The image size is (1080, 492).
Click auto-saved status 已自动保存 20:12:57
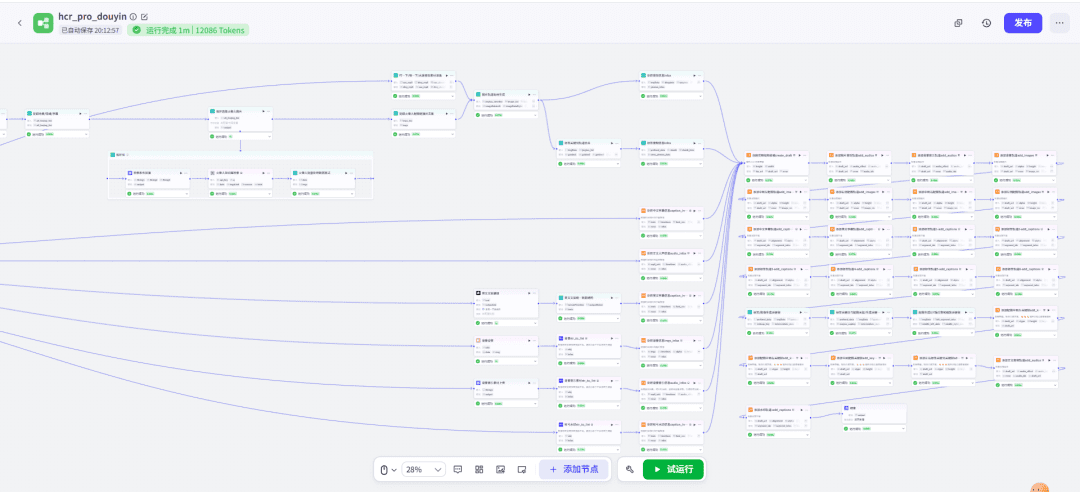[90, 30]
